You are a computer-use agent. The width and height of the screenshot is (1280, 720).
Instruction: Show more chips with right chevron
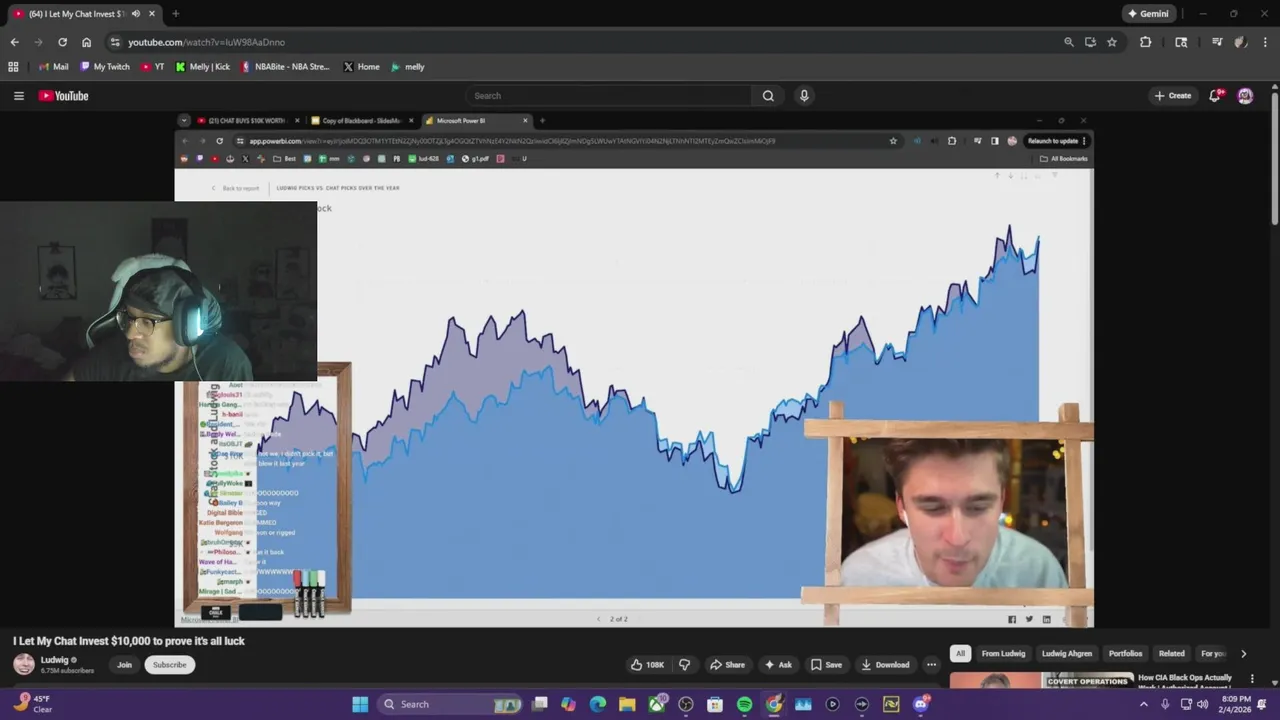[1243, 654]
